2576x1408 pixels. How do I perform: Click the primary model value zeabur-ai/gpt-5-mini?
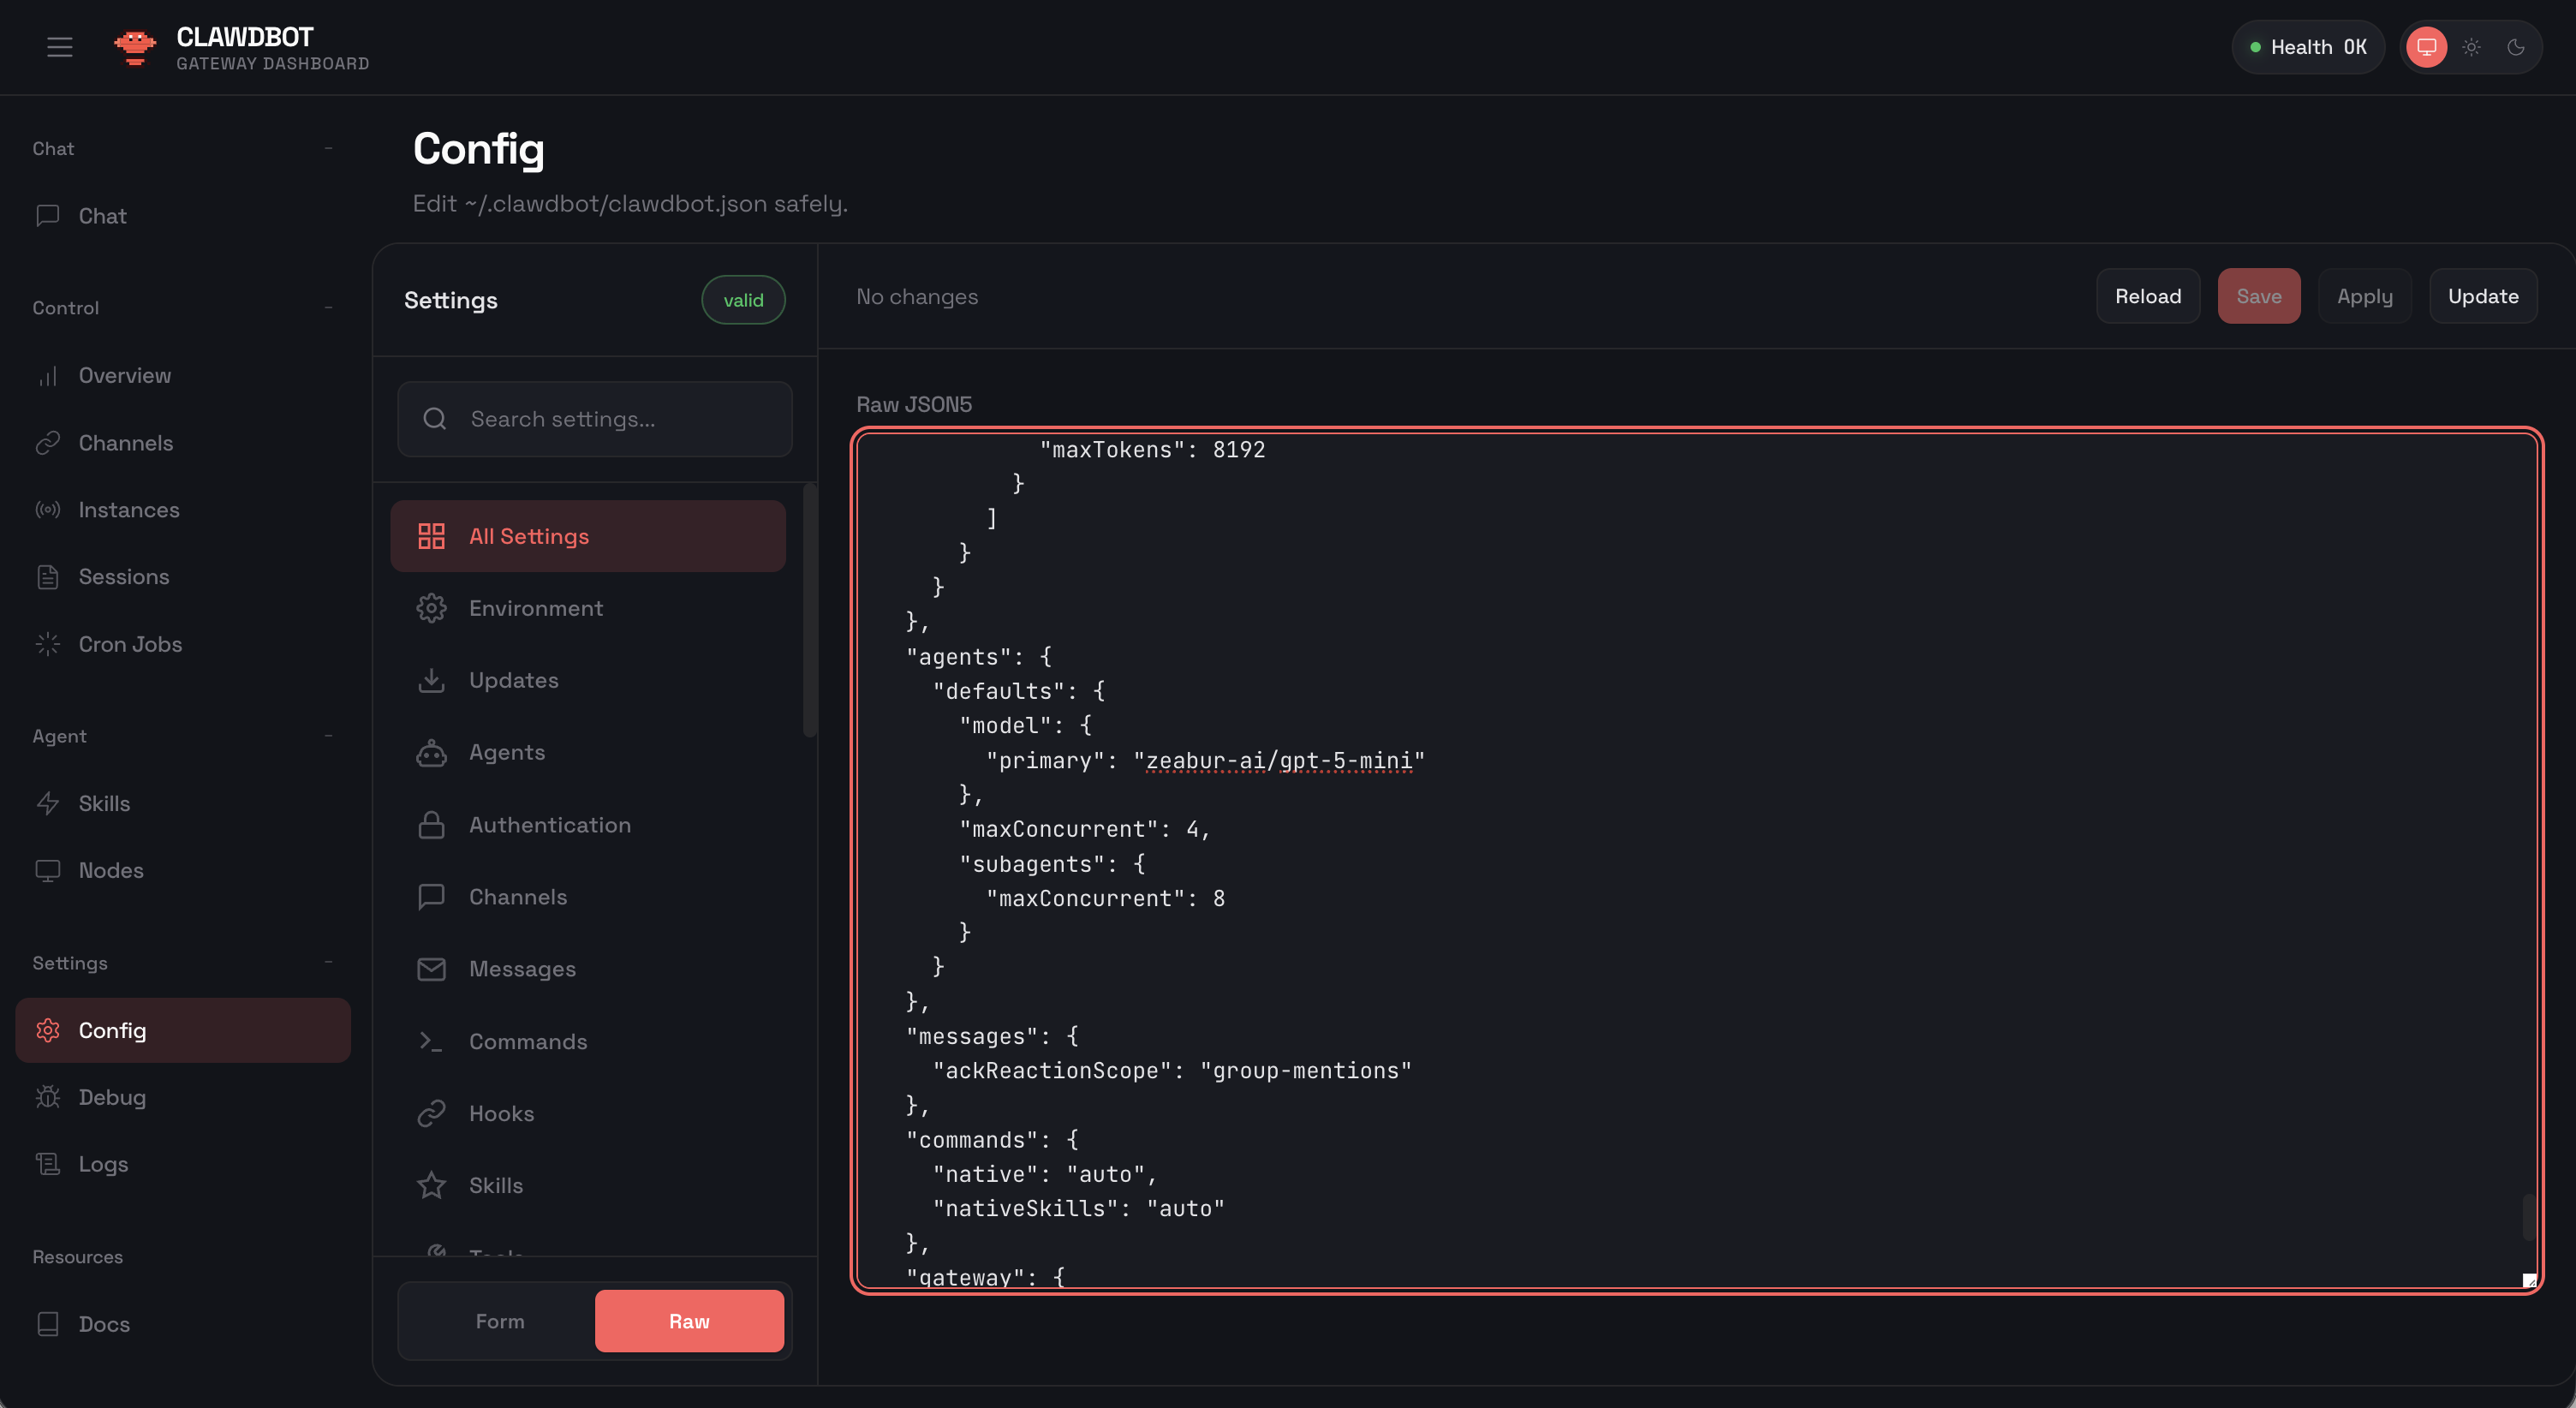pos(1279,761)
